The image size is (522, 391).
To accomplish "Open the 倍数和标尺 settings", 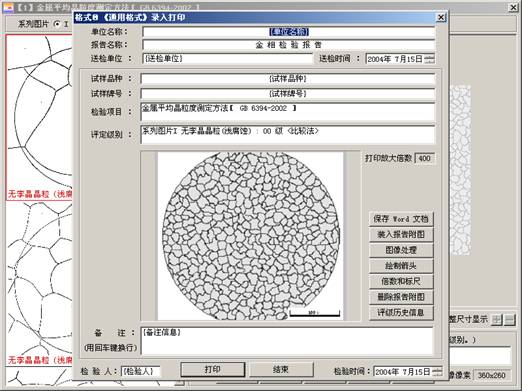I will 401,281.
